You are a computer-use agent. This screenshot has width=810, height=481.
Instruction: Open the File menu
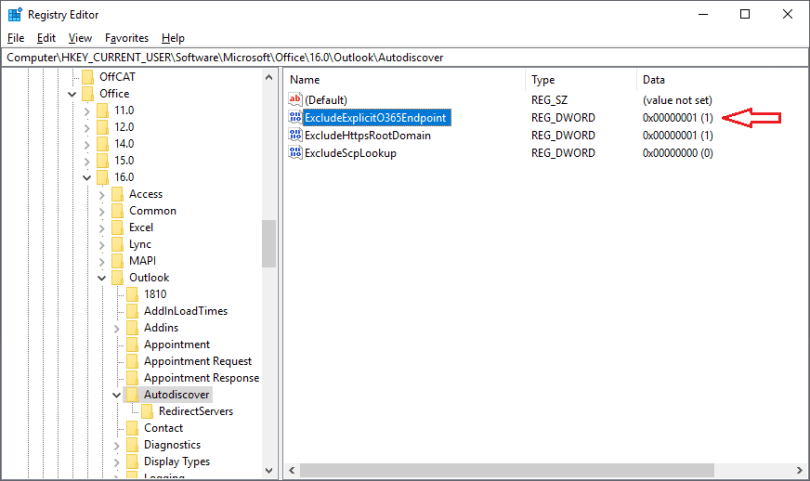pos(15,38)
